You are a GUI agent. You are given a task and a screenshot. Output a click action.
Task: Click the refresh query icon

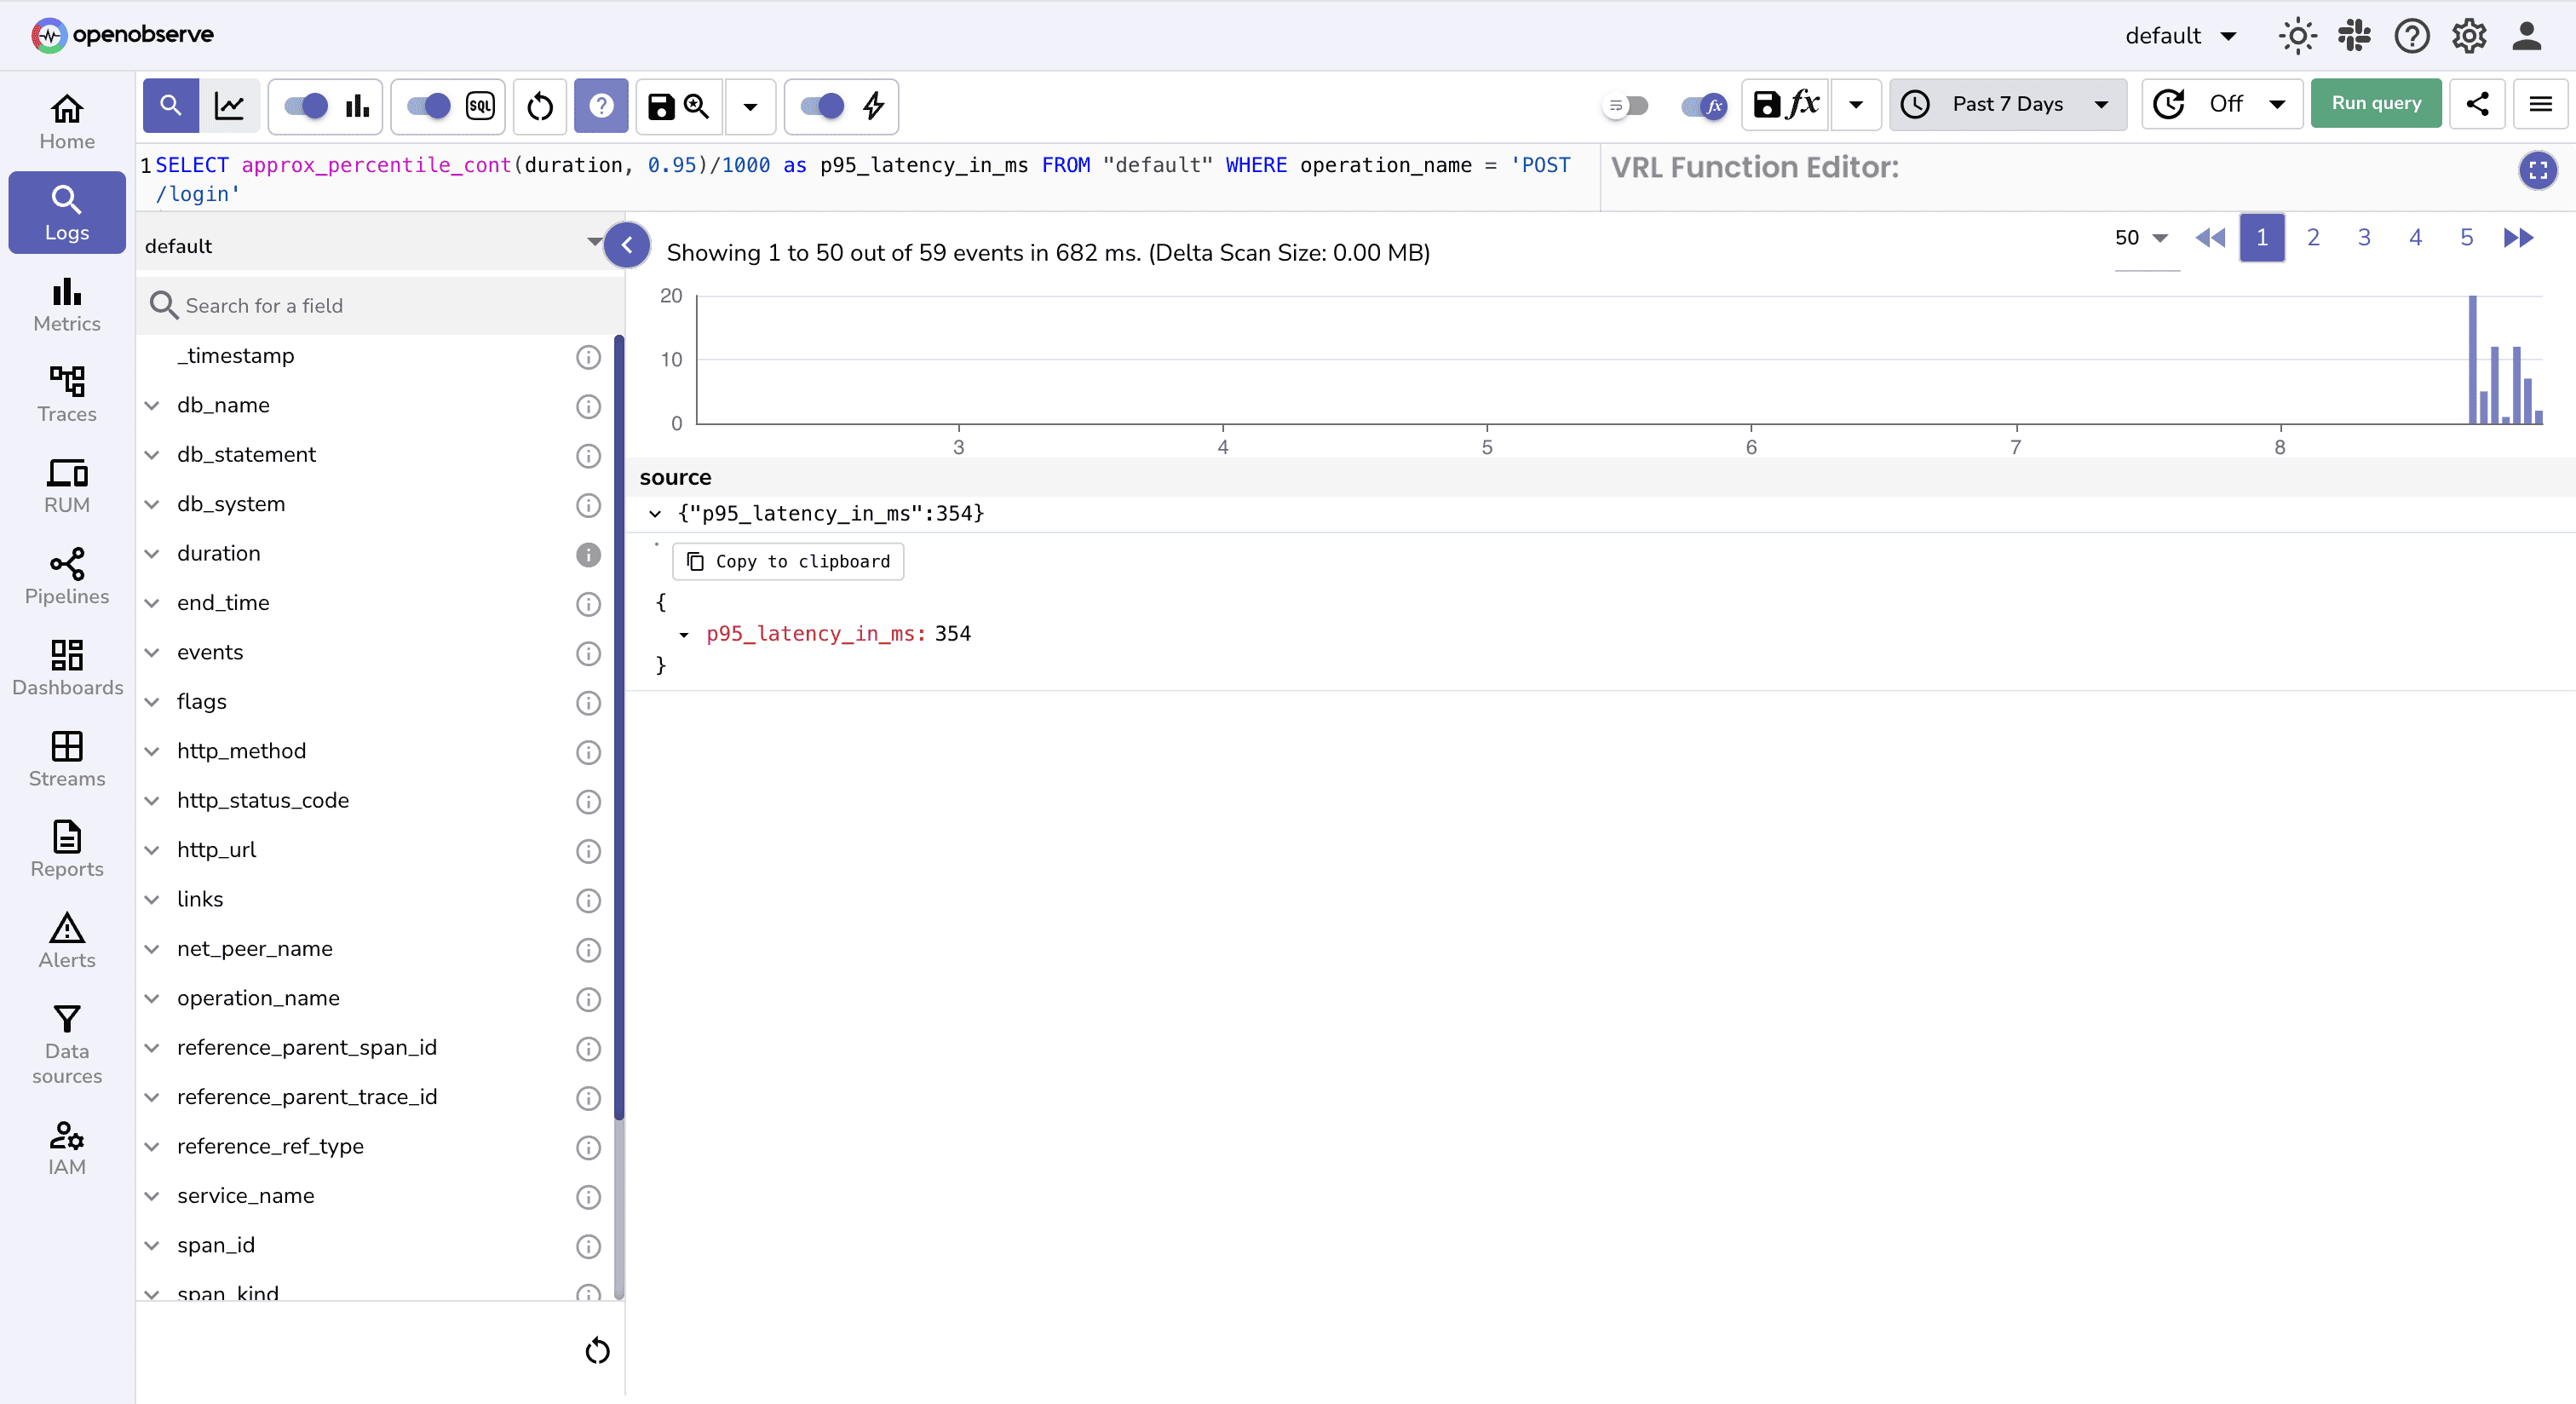click(540, 107)
